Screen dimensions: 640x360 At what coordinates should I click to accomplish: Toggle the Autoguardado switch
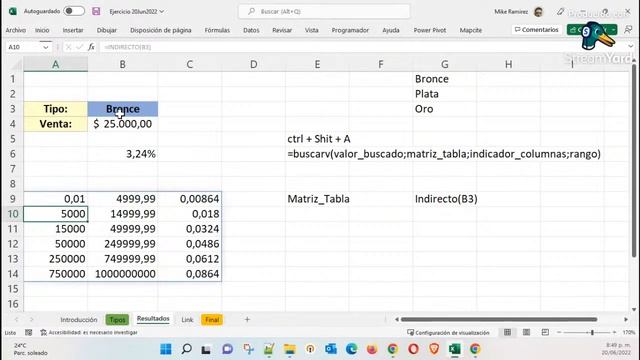click(74, 11)
